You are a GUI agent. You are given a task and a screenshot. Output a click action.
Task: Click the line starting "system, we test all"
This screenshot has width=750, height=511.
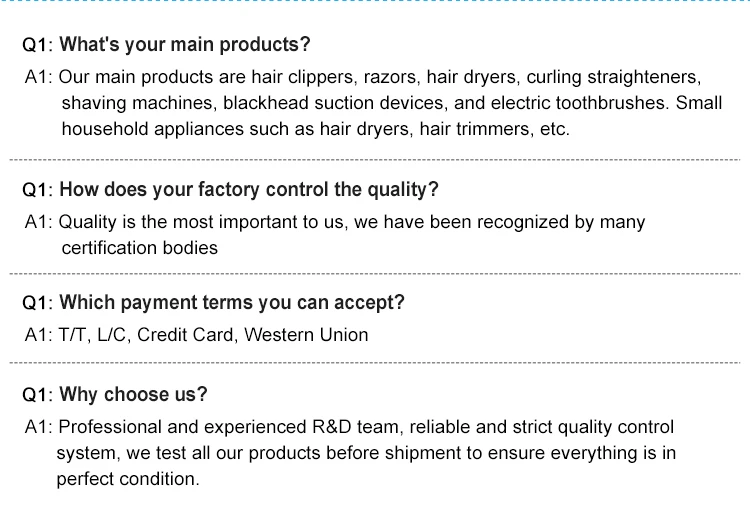coord(366,453)
